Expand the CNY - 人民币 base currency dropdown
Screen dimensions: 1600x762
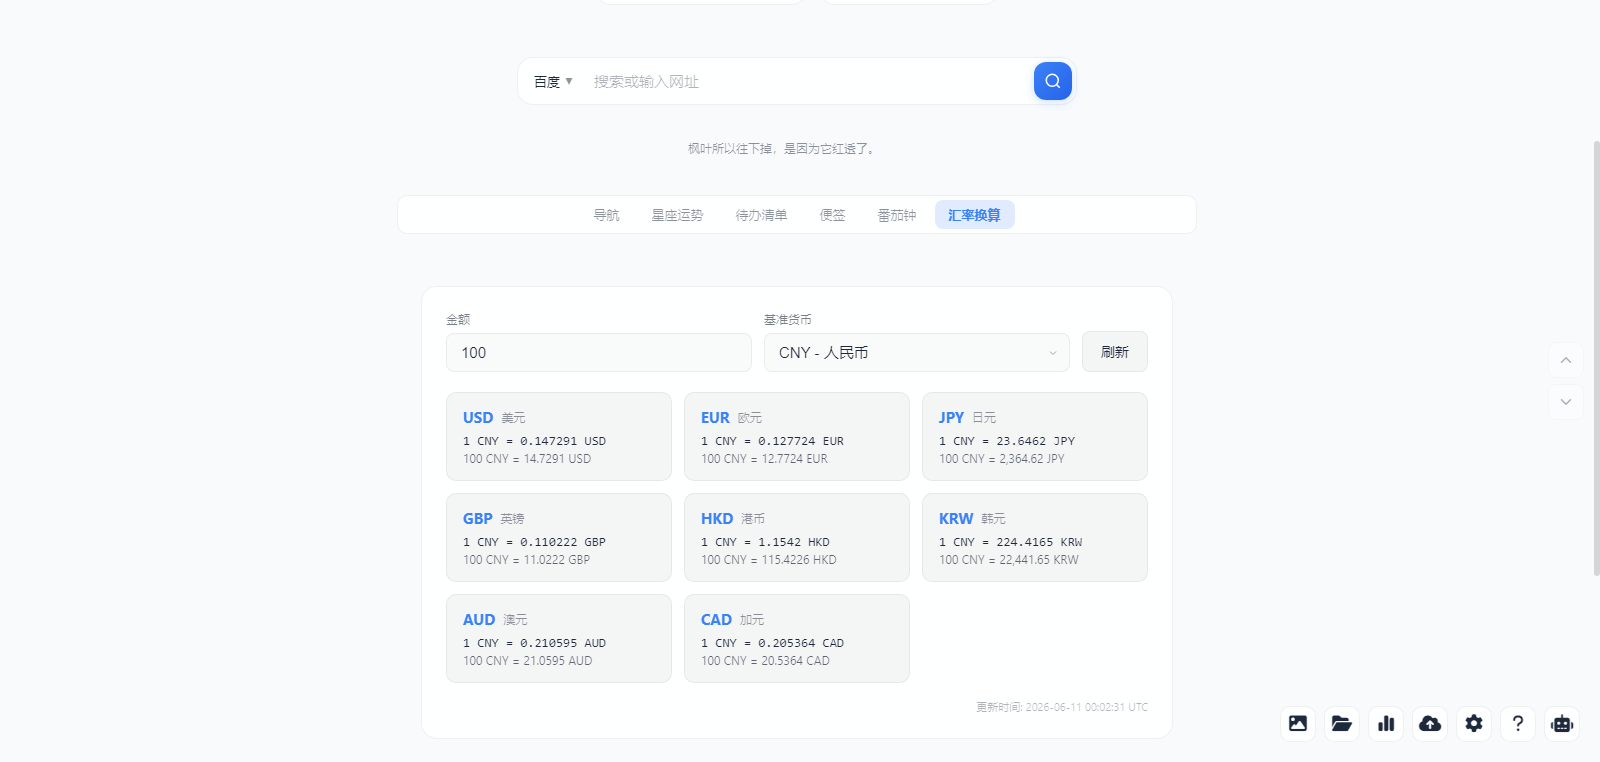tap(917, 353)
